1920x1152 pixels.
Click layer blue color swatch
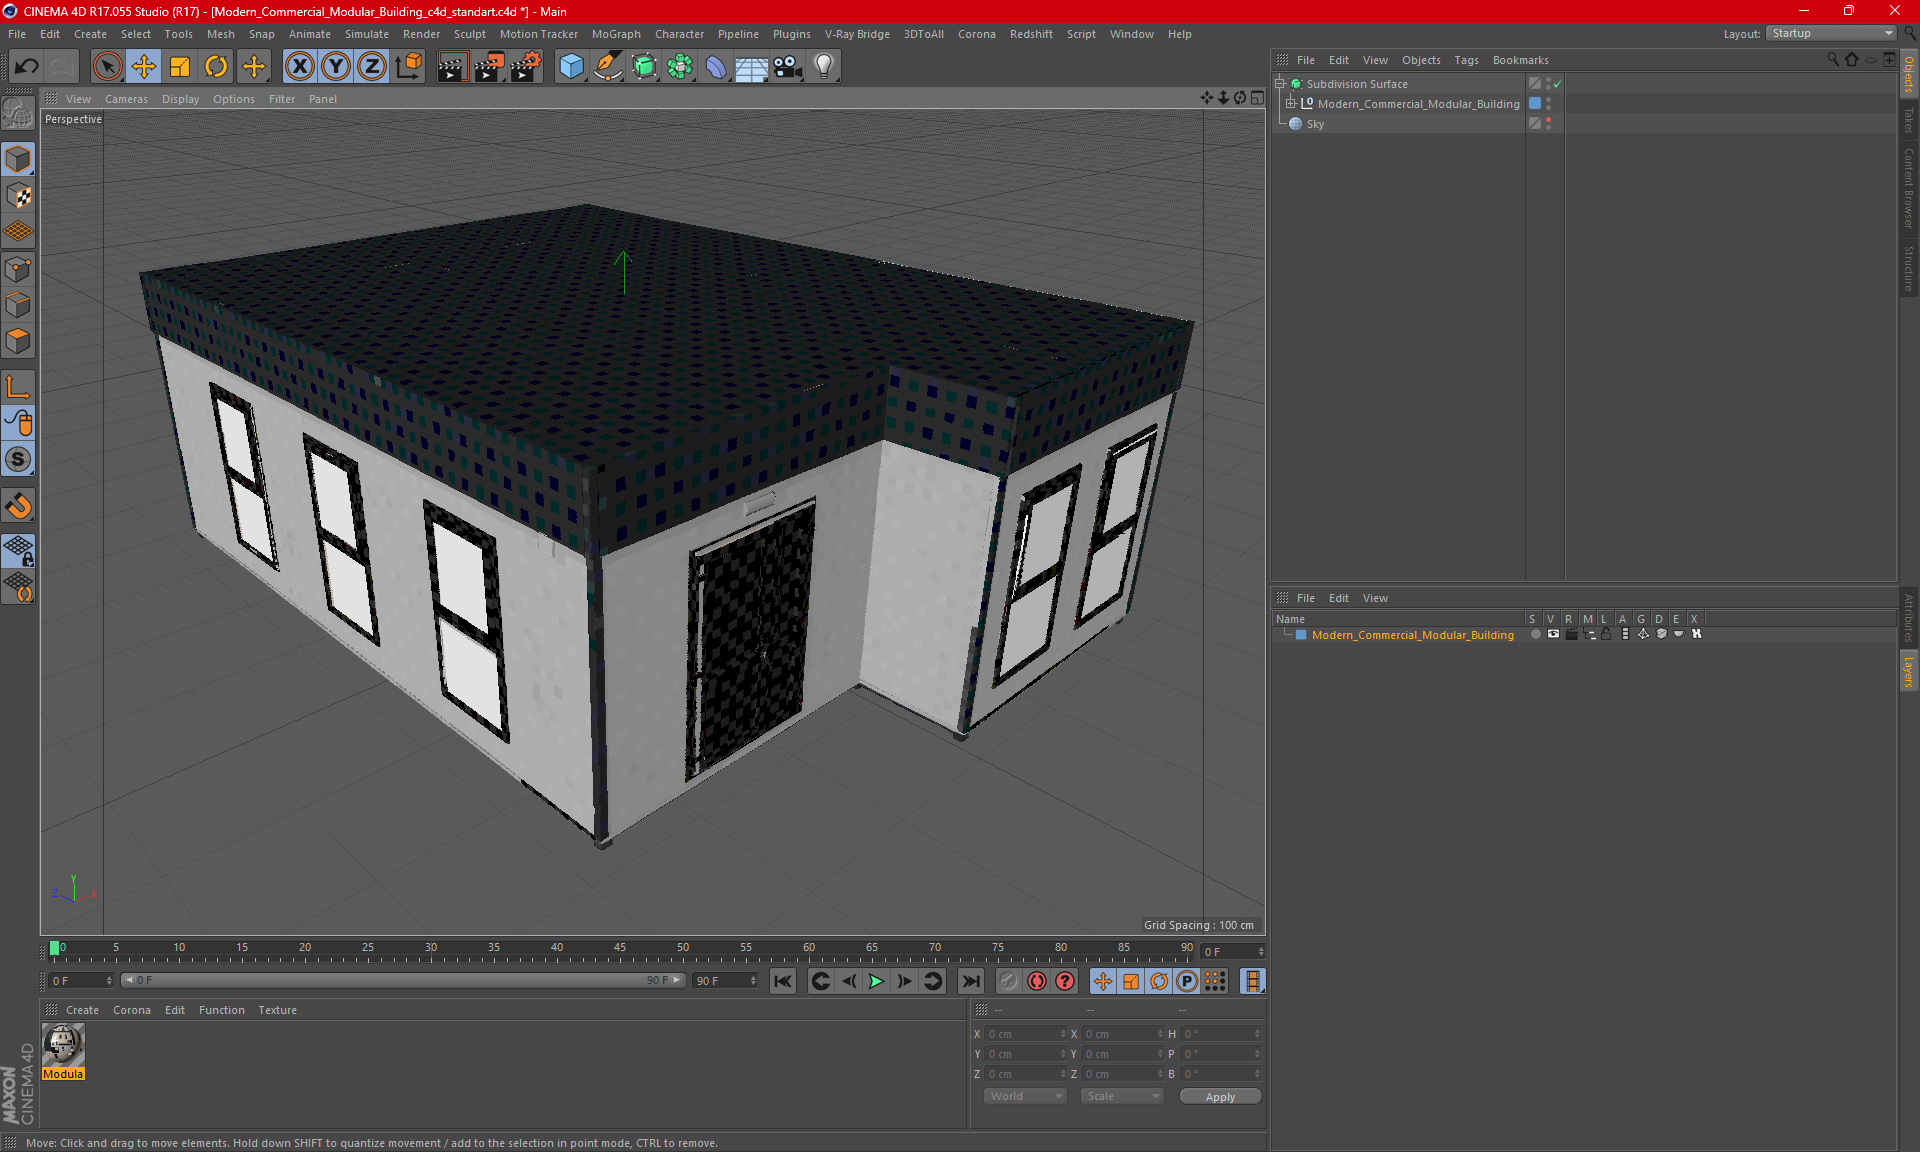[1301, 635]
